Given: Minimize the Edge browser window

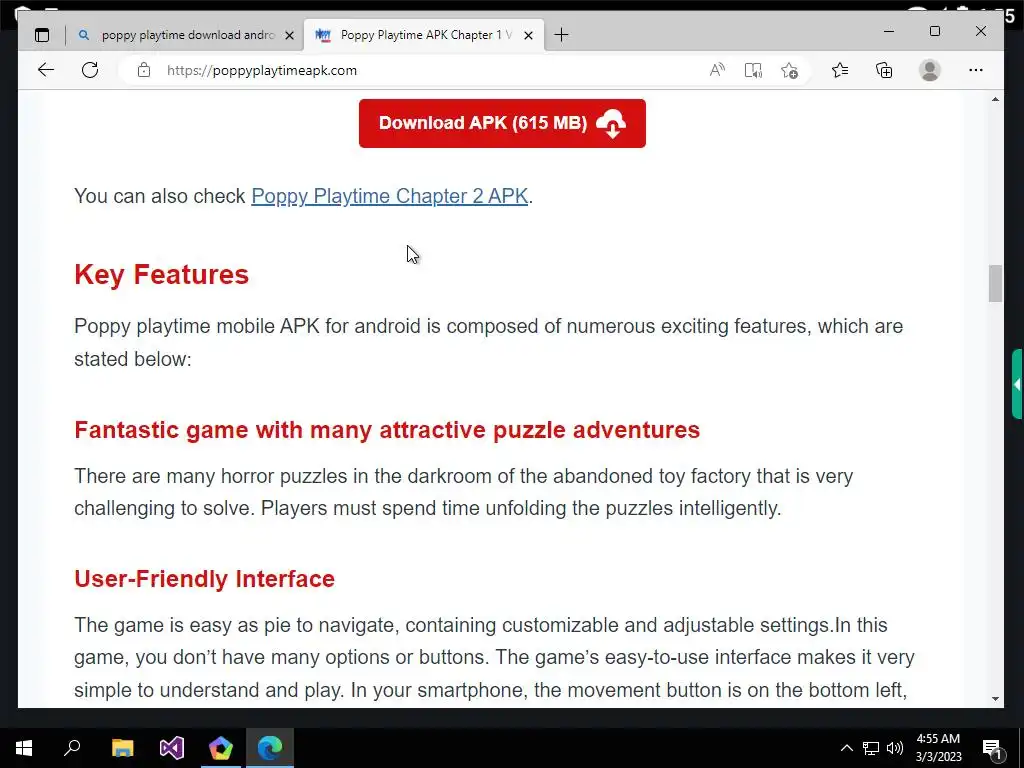Looking at the screenshot, I should tap(889, 31).
